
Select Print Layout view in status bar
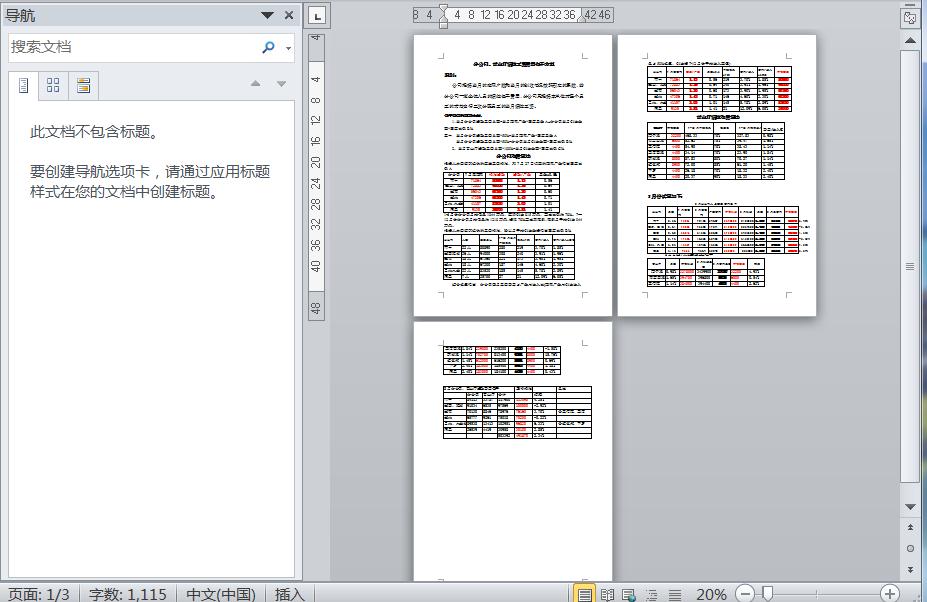pyautogui.click(x=584, y=594)
